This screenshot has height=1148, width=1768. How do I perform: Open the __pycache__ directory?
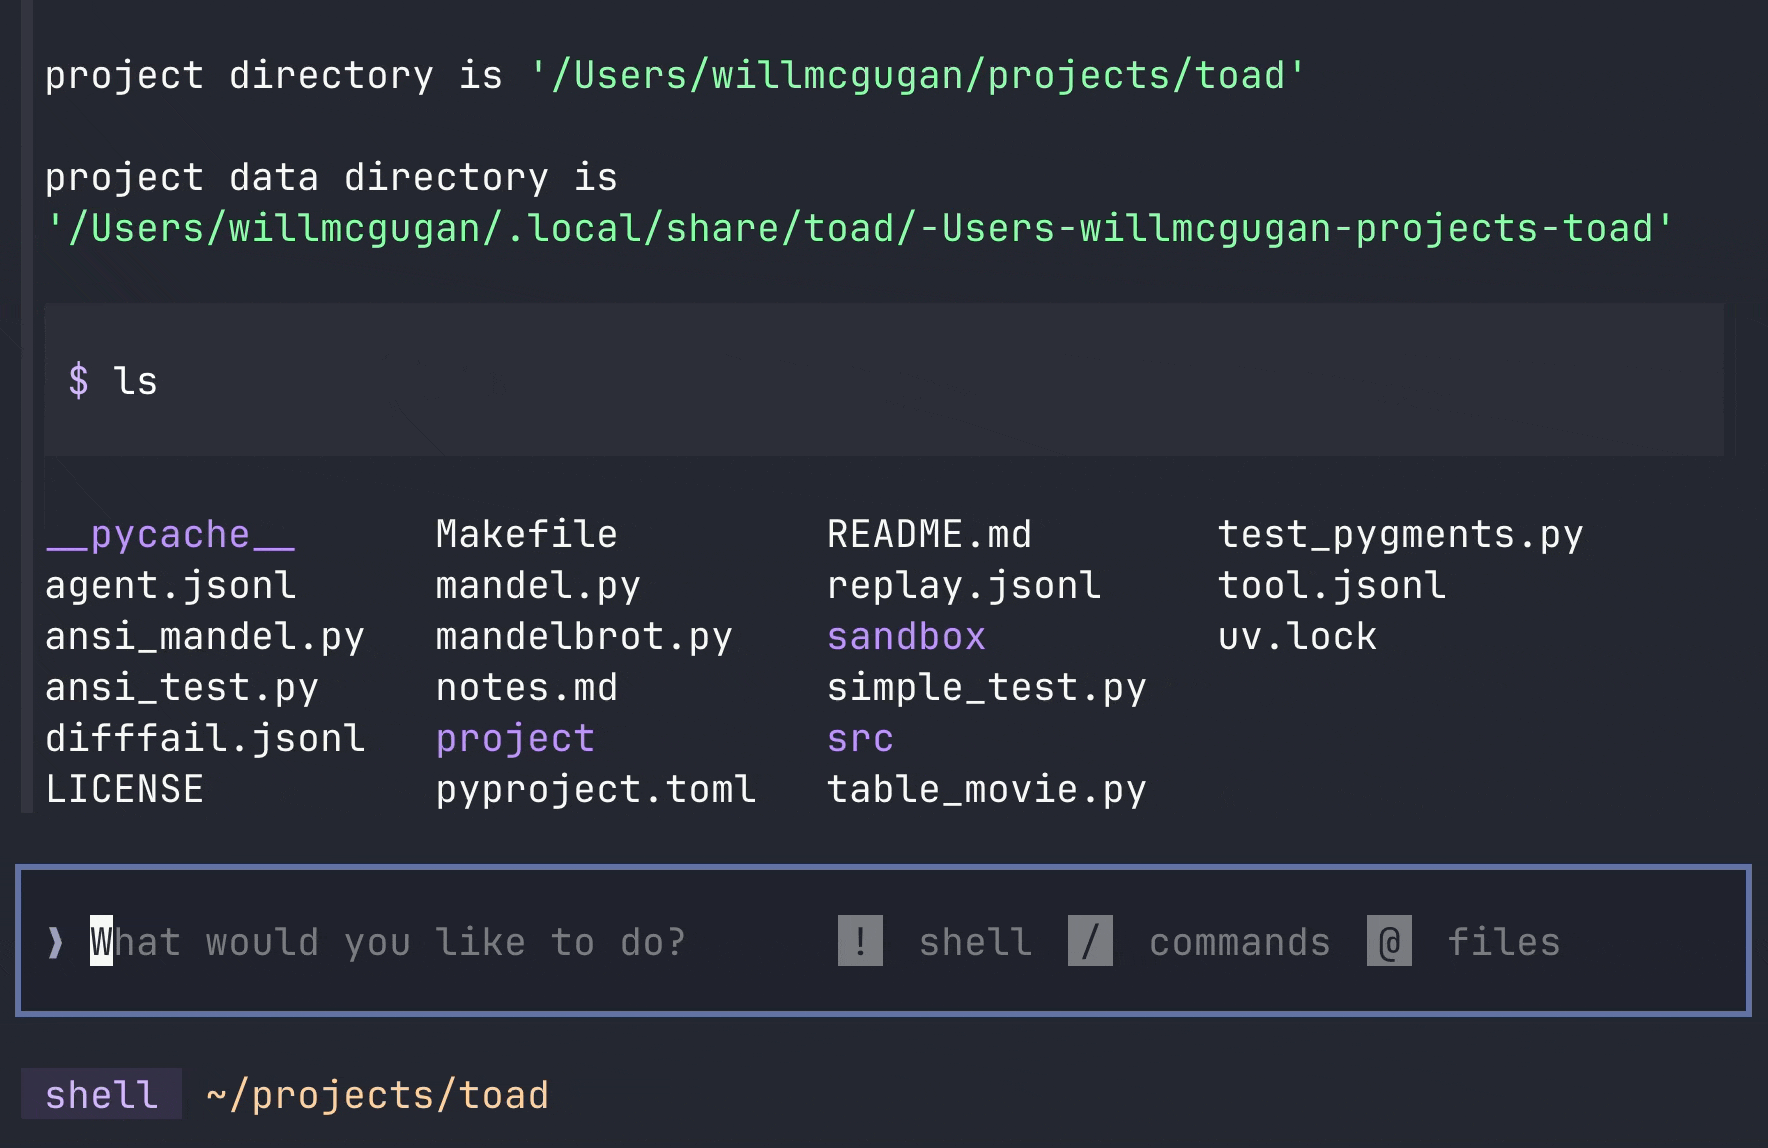click(x=169, y=534)
